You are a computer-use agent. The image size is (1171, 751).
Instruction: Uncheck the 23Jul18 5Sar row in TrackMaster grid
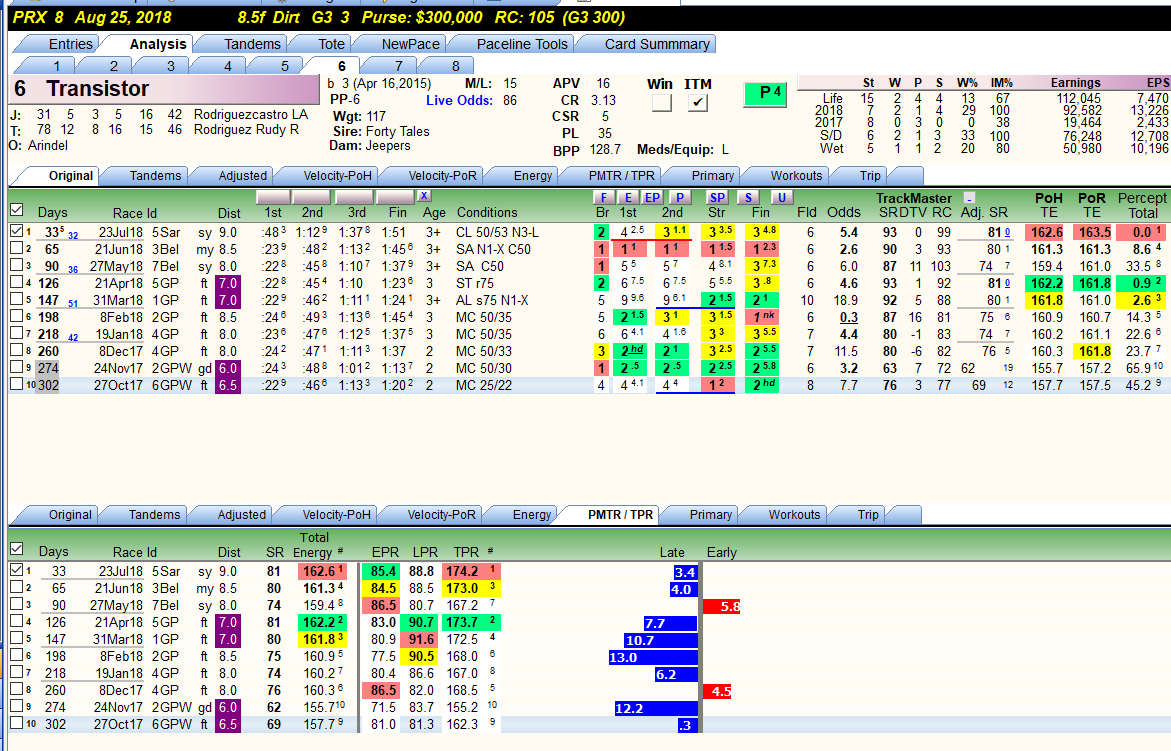tap(16, 231)
